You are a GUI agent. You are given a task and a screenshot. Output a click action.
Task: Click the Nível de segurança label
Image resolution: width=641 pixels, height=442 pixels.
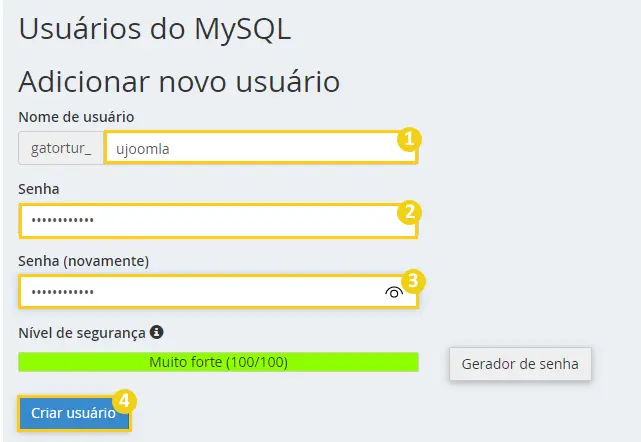click(82, 333)
